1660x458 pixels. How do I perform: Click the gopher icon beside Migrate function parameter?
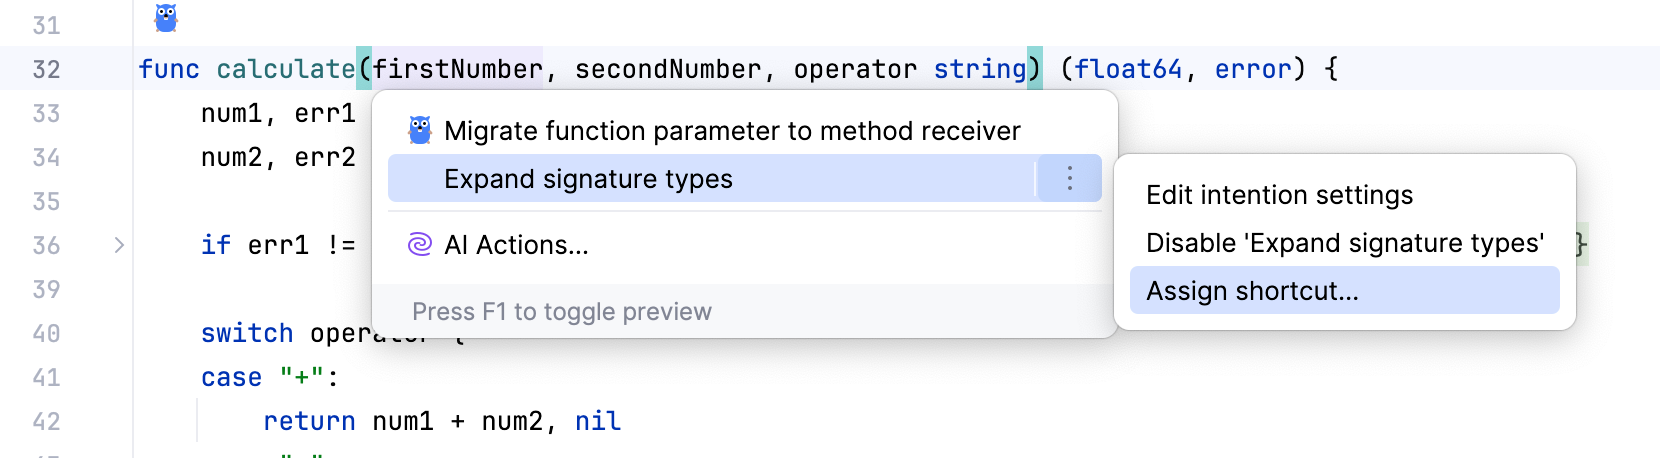[x=420, y=130]
